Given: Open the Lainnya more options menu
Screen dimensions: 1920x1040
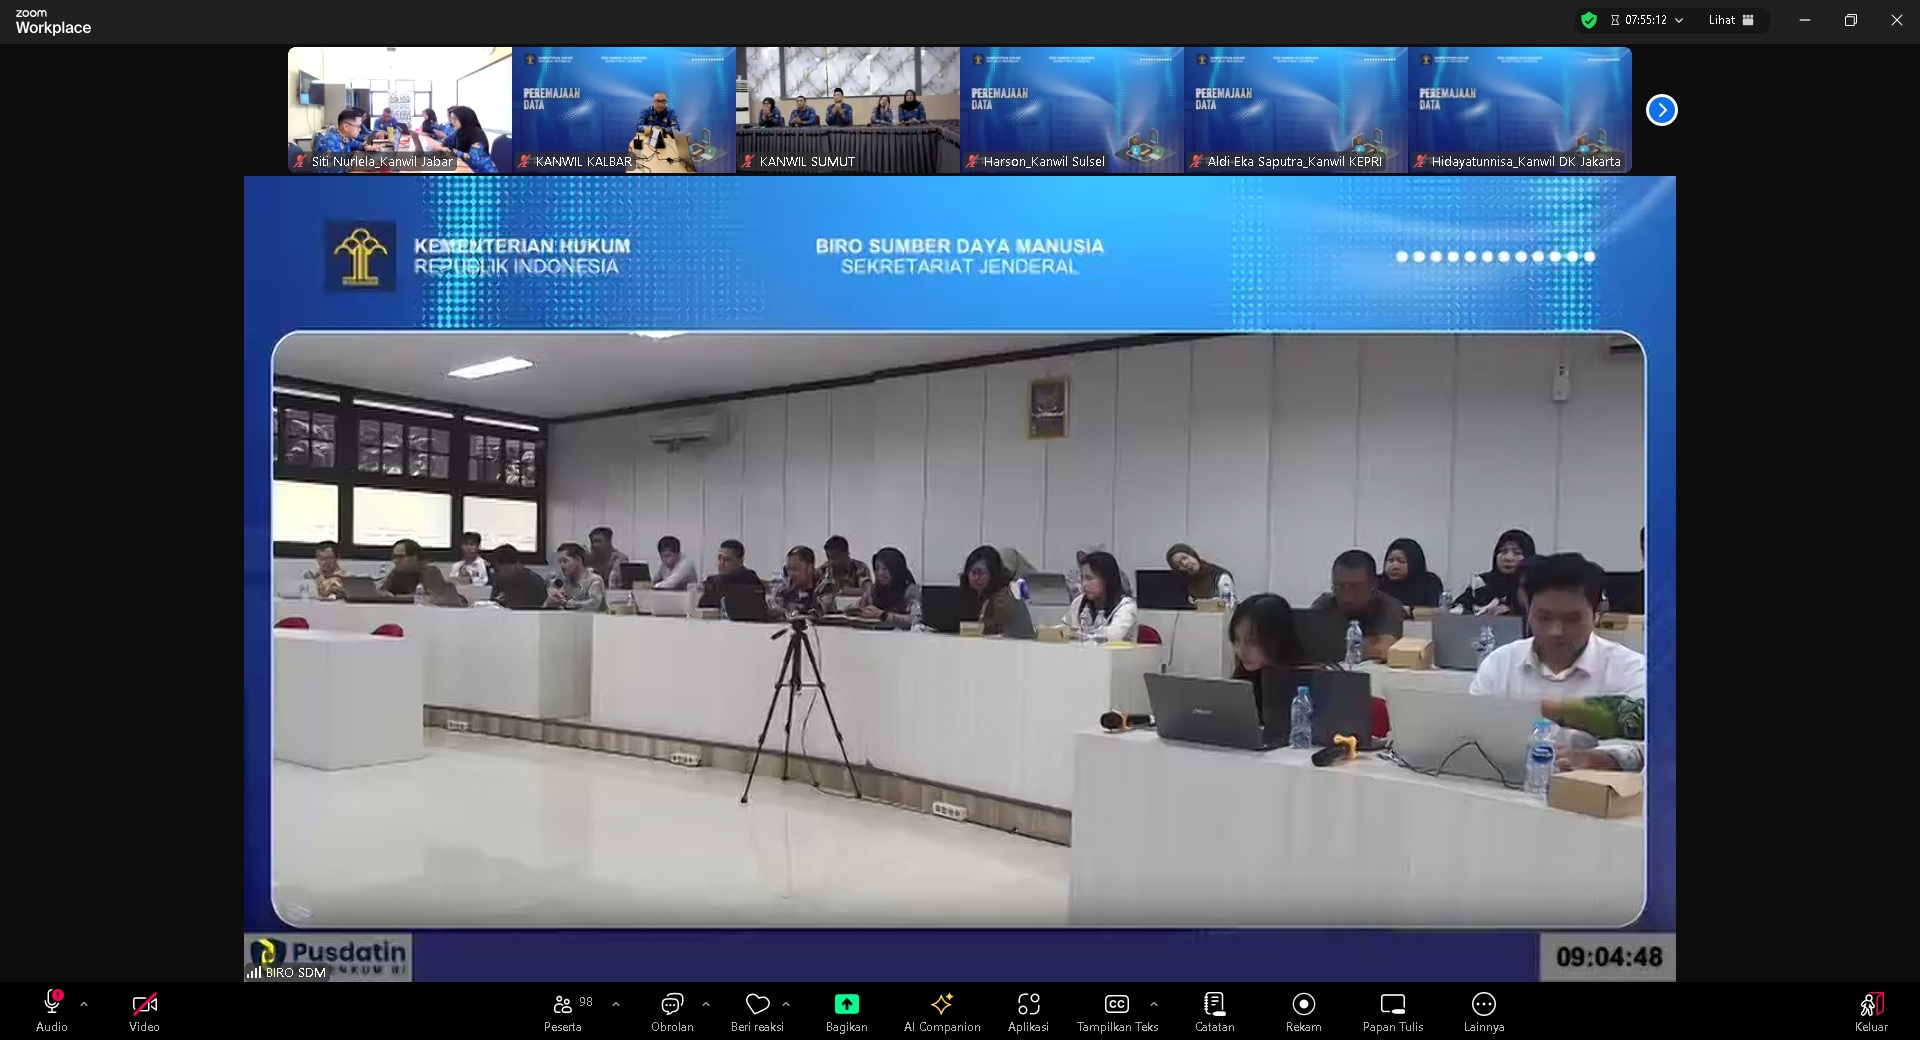Looking at the screenshot, I should click(x=1483, y=1011).
